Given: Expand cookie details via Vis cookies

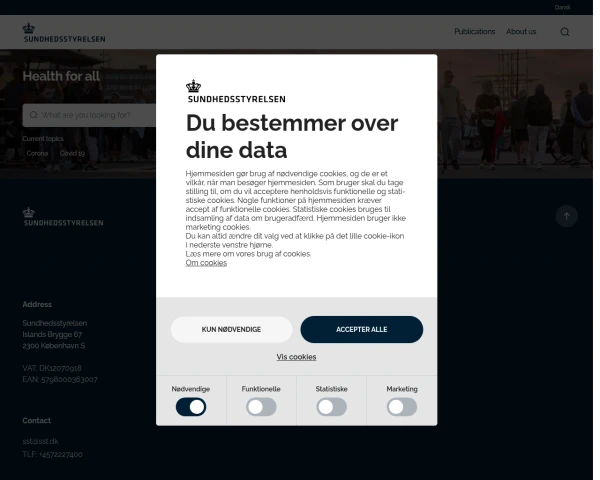Looking at the screenshot, I should tap(296, 357).
